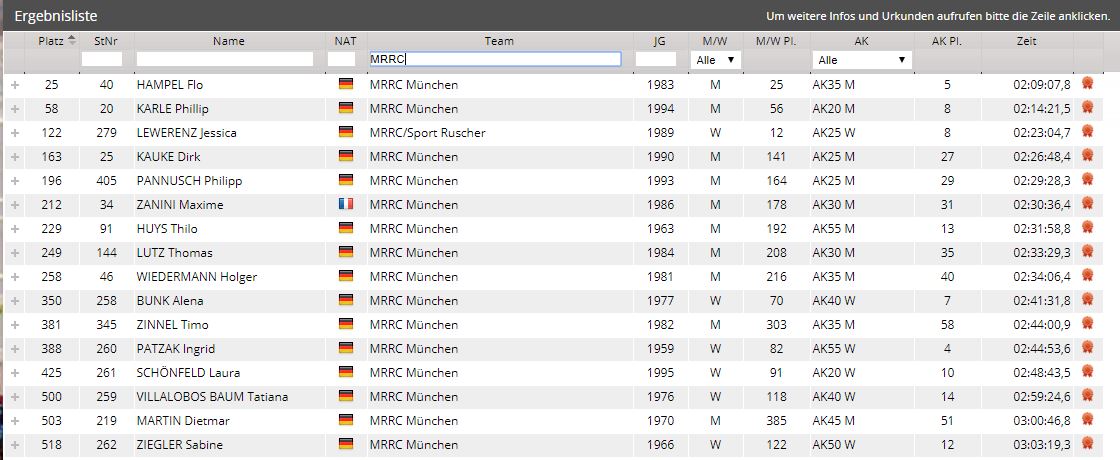Open certificate icon for BUNK Alena
The width and height of the screenshot is (1120, 460).
tap(1087, 300)
